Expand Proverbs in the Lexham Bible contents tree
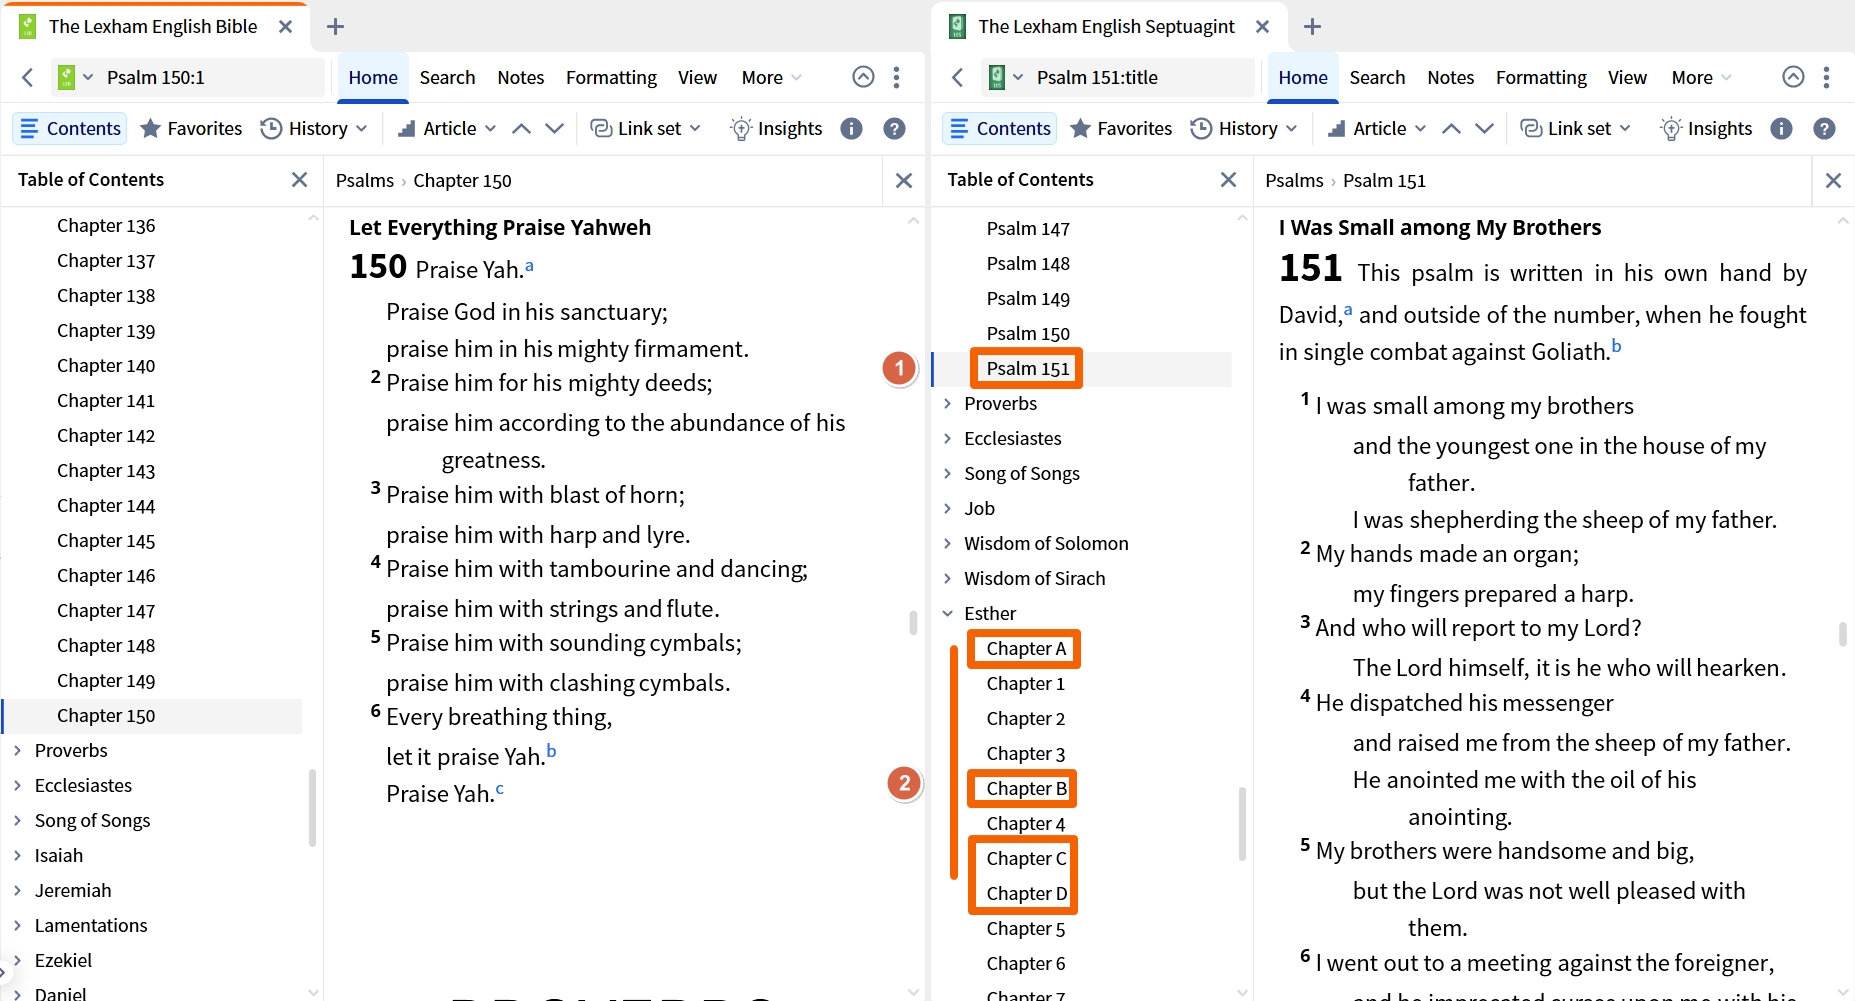Screen dimensions: 1855x1001 click(x=17, y=751)
